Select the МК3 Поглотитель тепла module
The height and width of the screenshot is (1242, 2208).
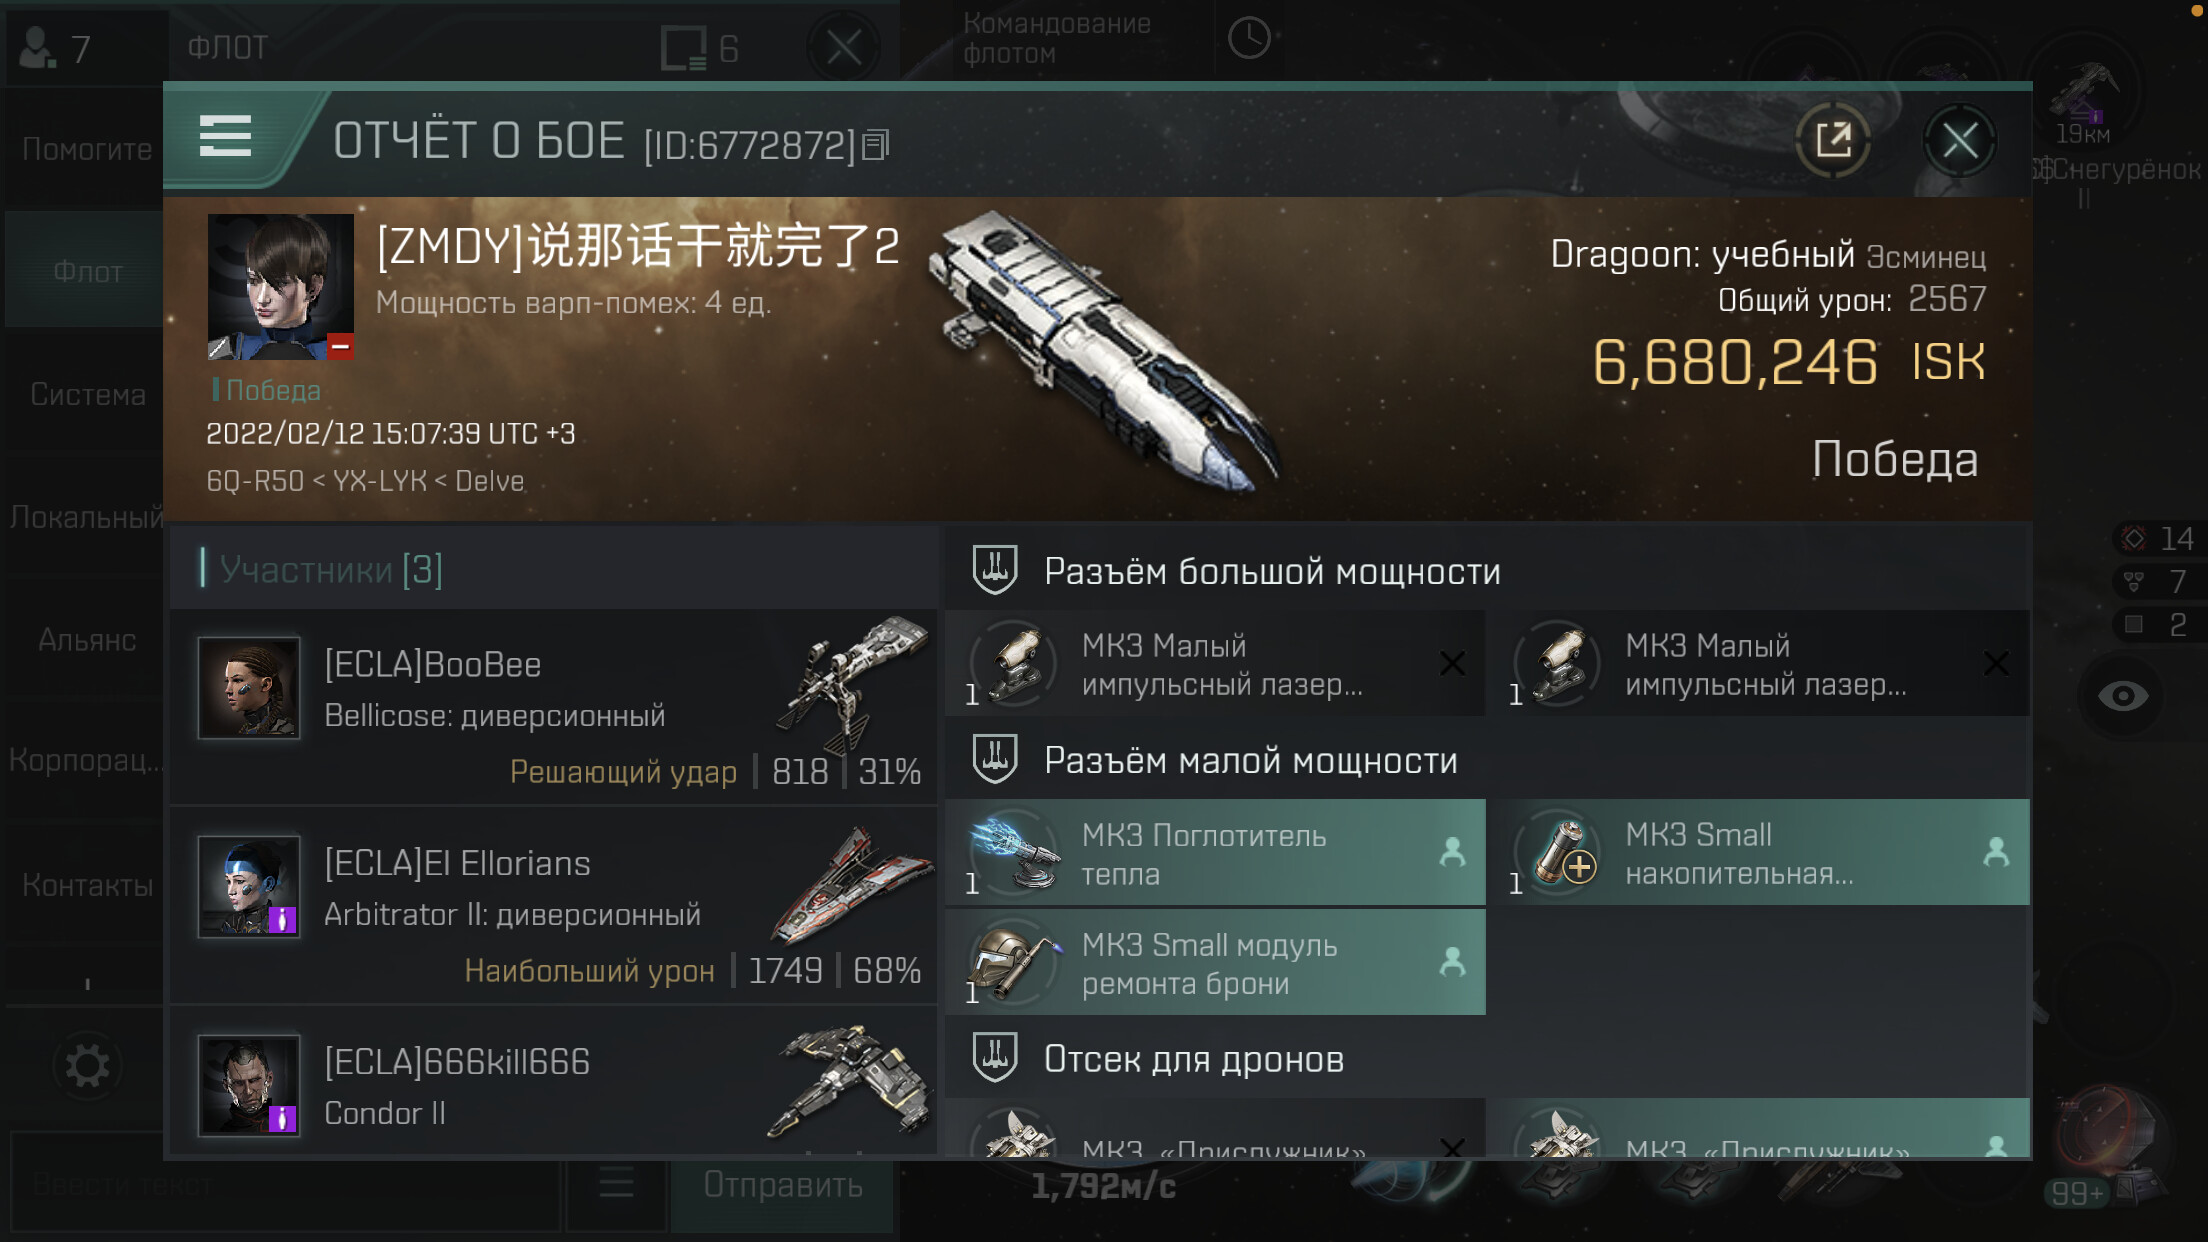click(x=1215, y=853)
